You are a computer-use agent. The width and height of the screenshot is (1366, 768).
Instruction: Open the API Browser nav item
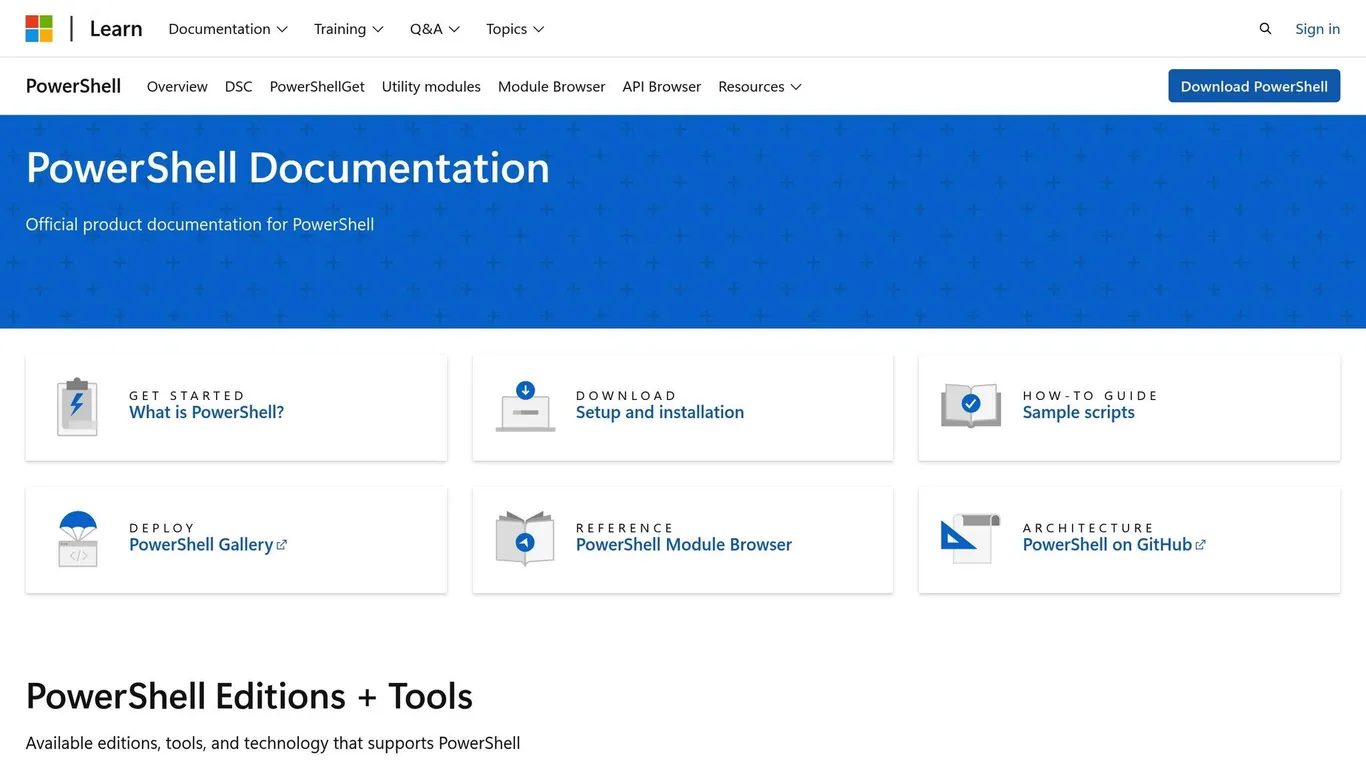[662, 87]
